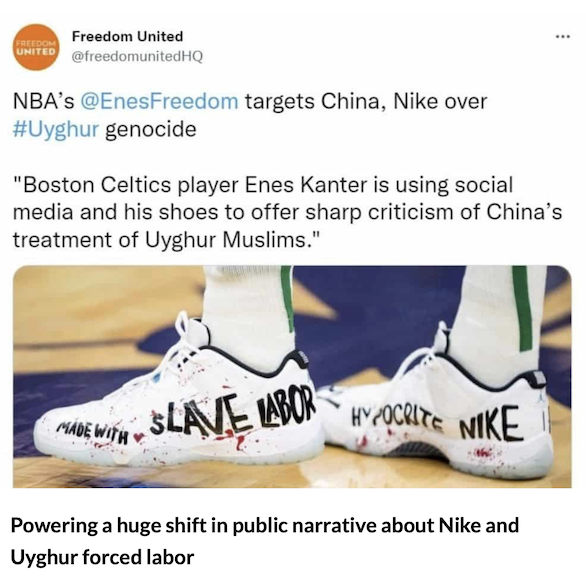The height and width of the screenshot is (586, 586).
Task: Click the "targets China, Nike over" text
Action: [366, 102]
